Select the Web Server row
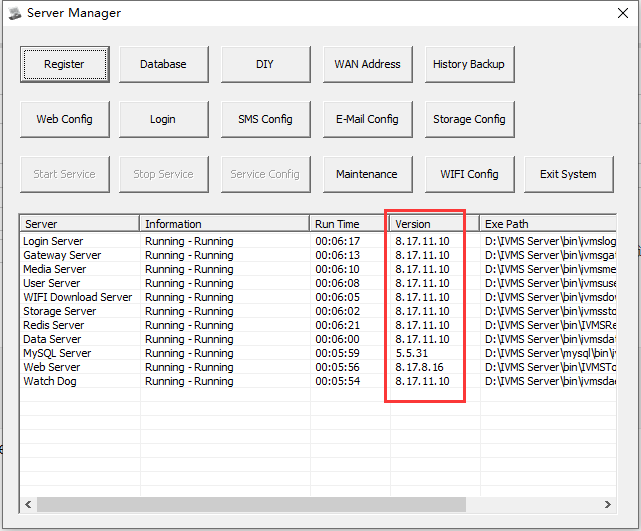This screenshot has height=531, width=641. click(318, 367)
